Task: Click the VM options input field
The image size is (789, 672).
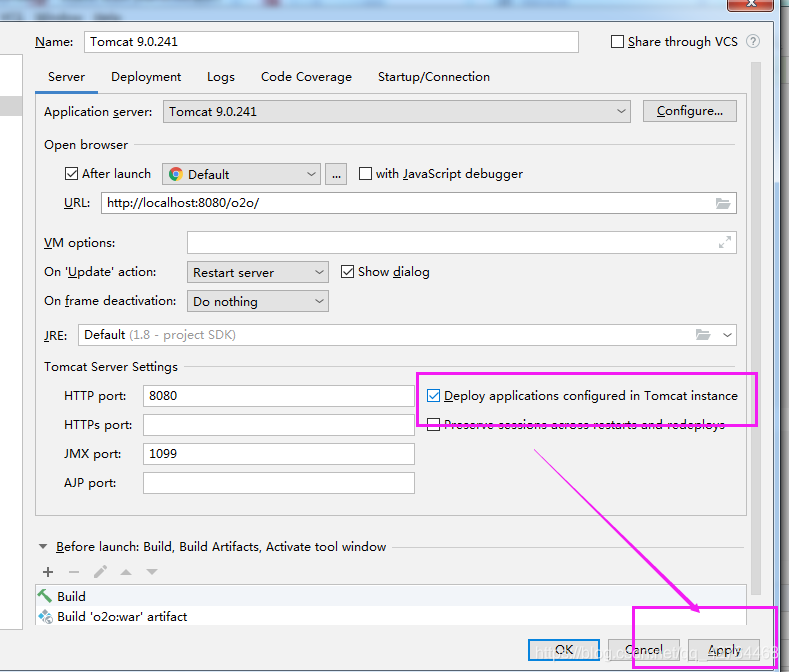Action: [x=461, y=243]
